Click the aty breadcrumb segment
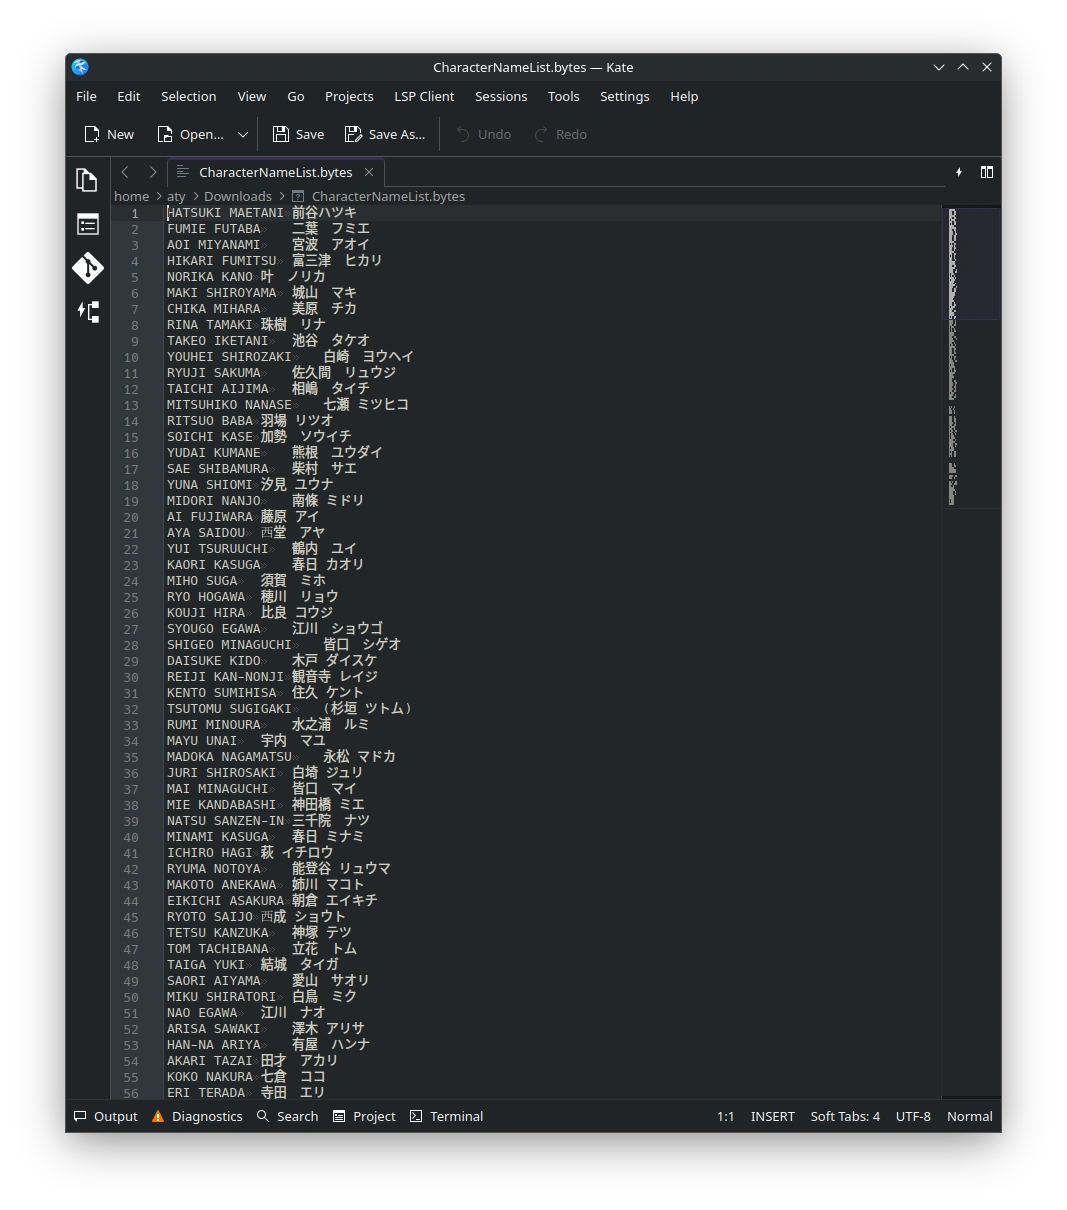 pyautogui.click(x=177, y=196)
